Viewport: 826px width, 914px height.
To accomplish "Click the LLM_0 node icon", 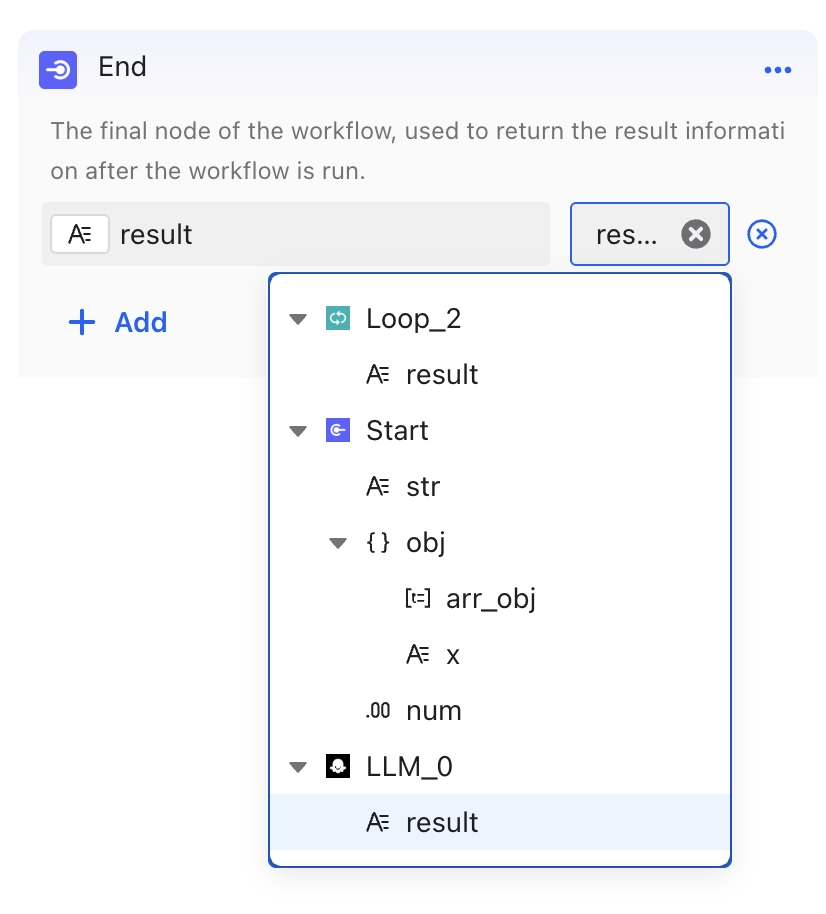I will tap(338, 767).
